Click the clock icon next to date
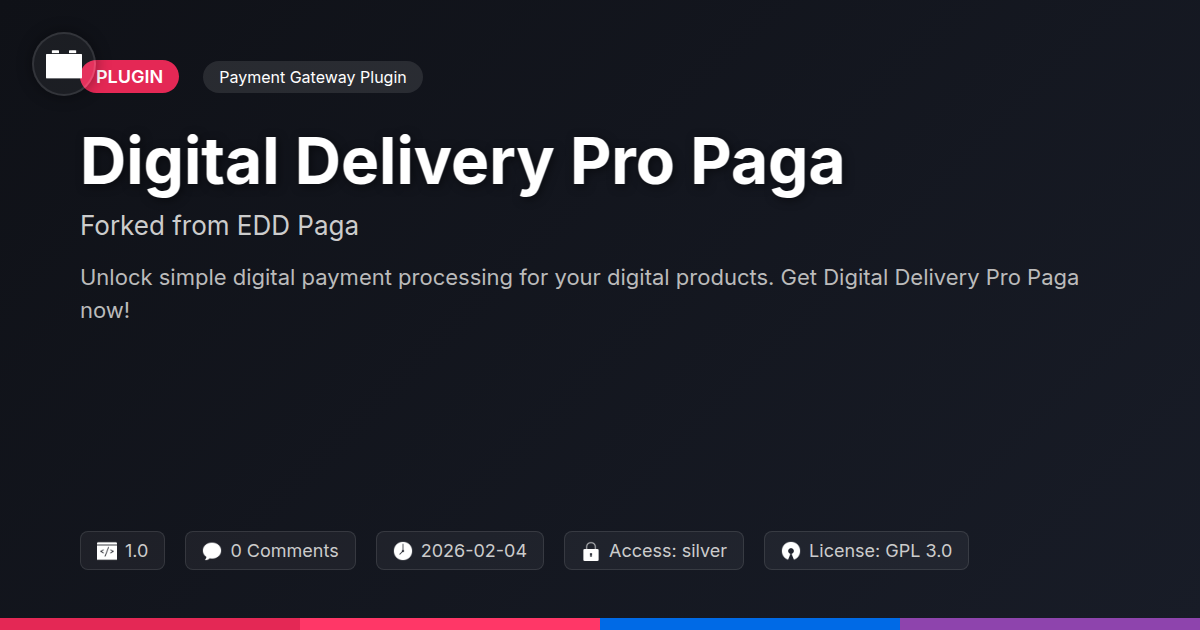Viewport: 1200px width, 630px height. 402,551
